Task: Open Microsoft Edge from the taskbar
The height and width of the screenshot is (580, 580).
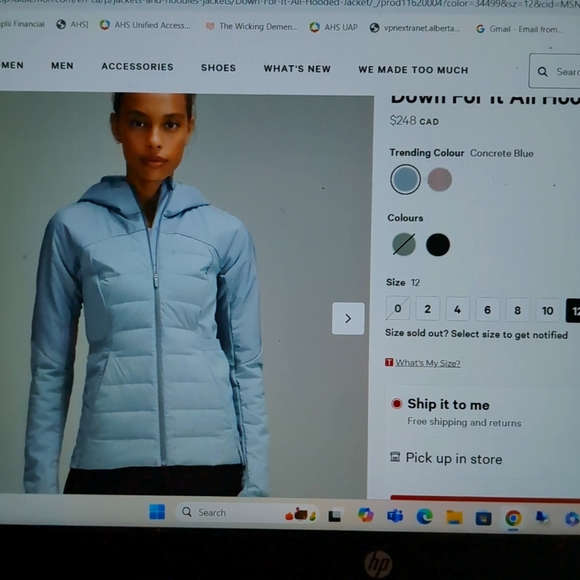Action: 424,516
